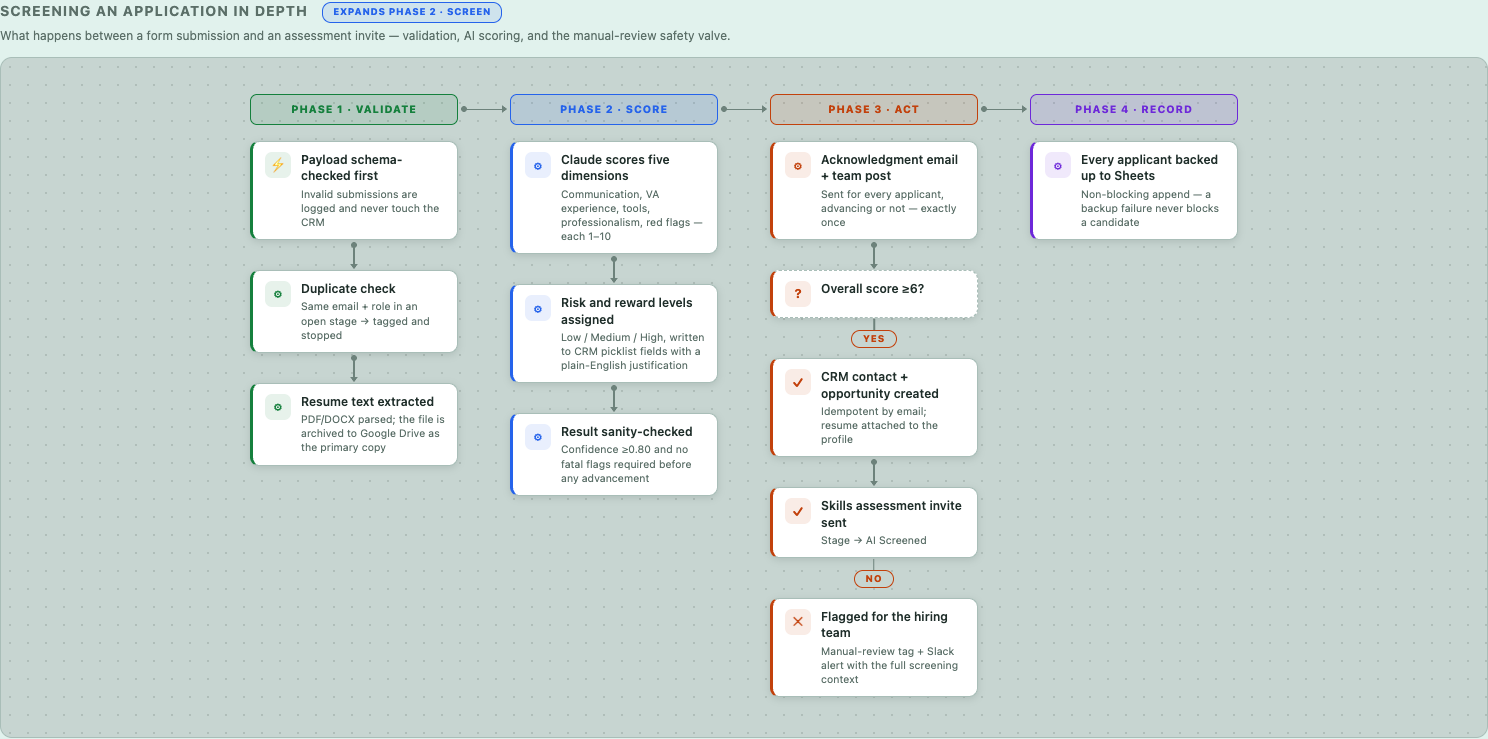Image resolution: width=1488 pixels, height=739 pixels.
Task: Click the checkmark icon on Skills assessment invite card
Action: (x=798, y=512)
